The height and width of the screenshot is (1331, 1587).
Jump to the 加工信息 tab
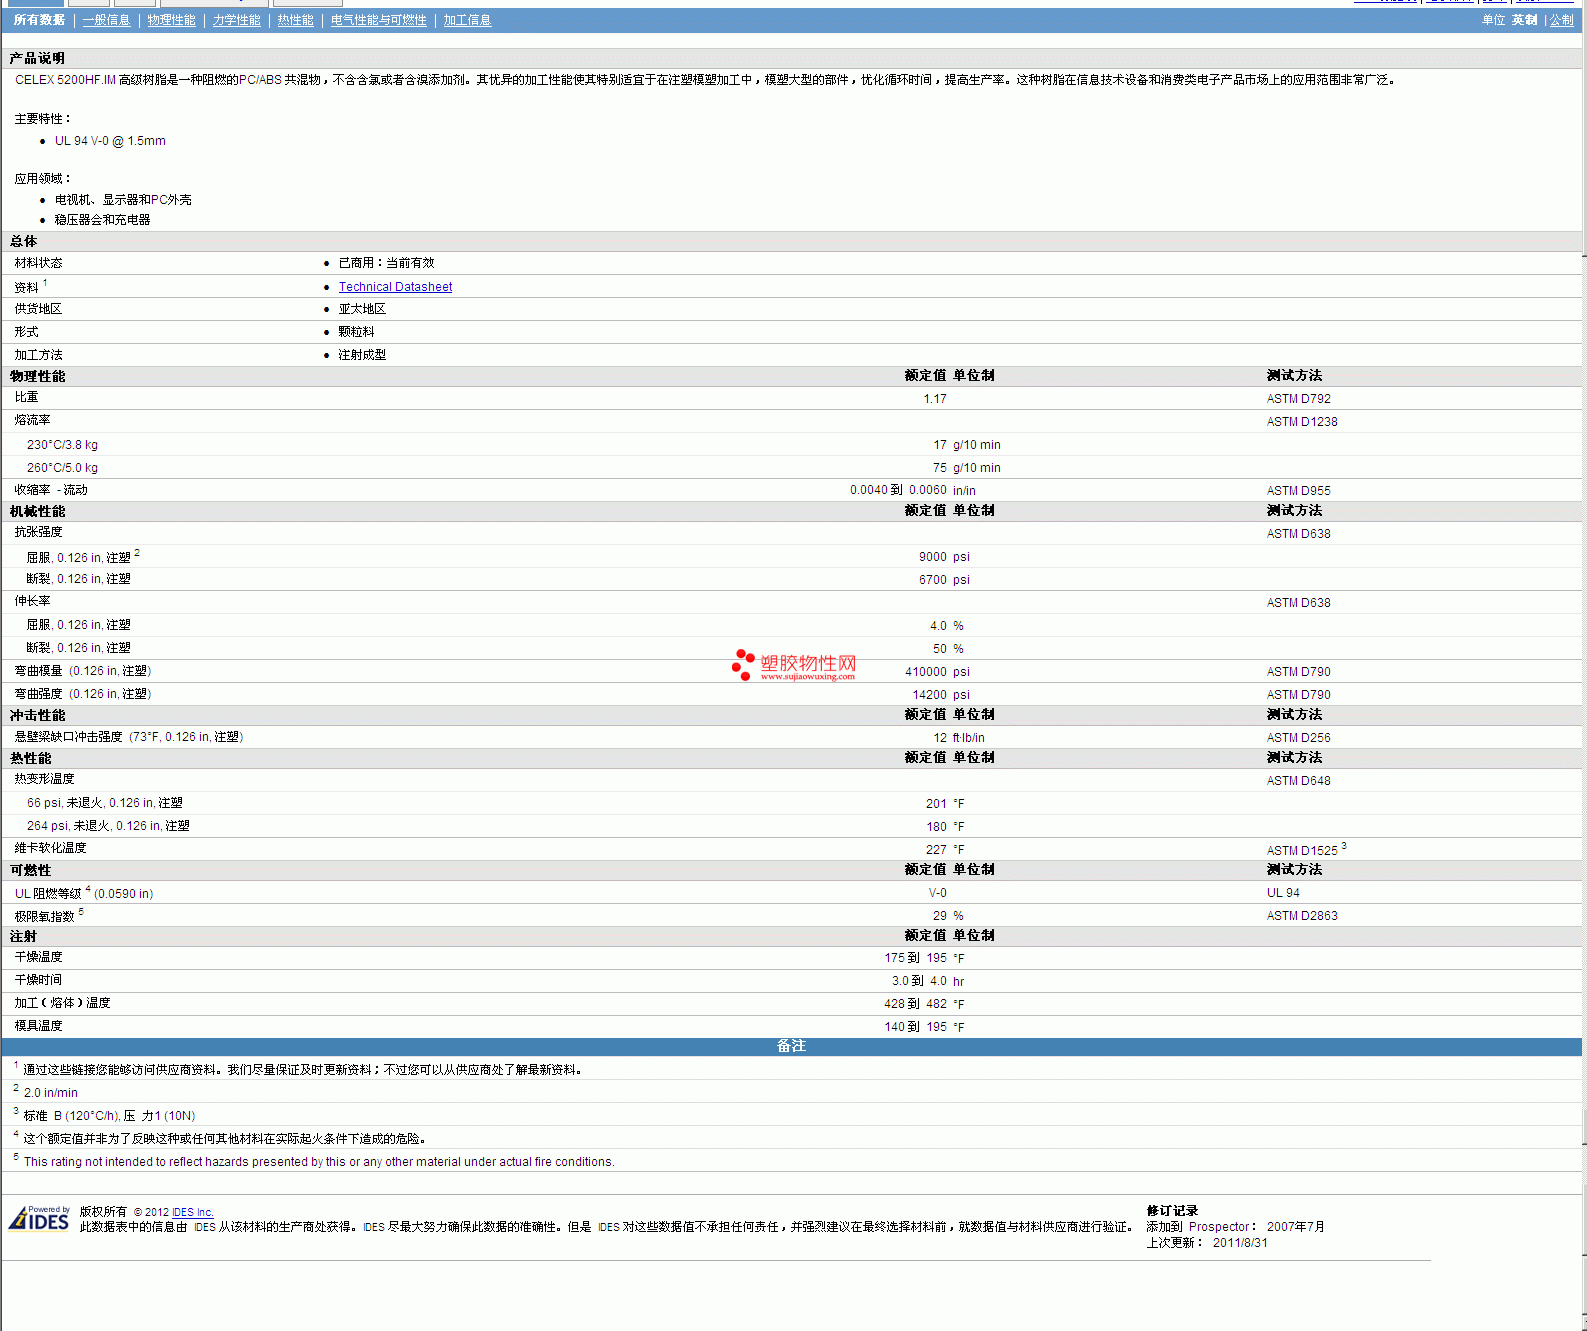point(467,20)
